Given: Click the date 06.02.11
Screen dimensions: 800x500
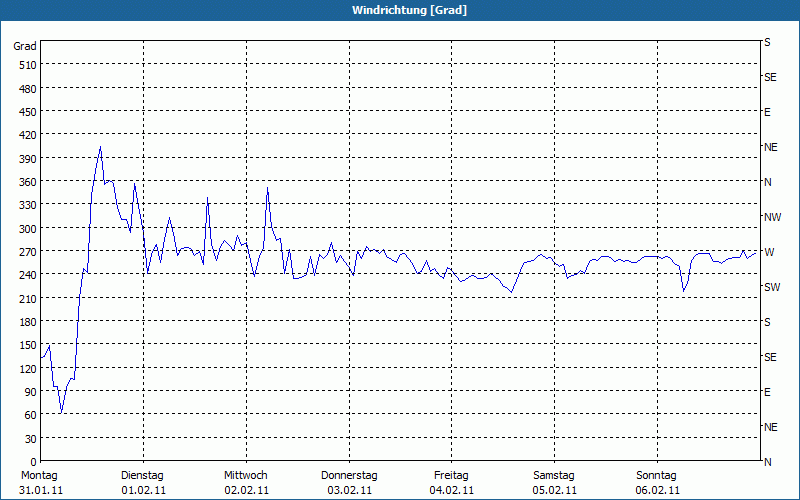Looking at the screenshot, I should point(657,491).
